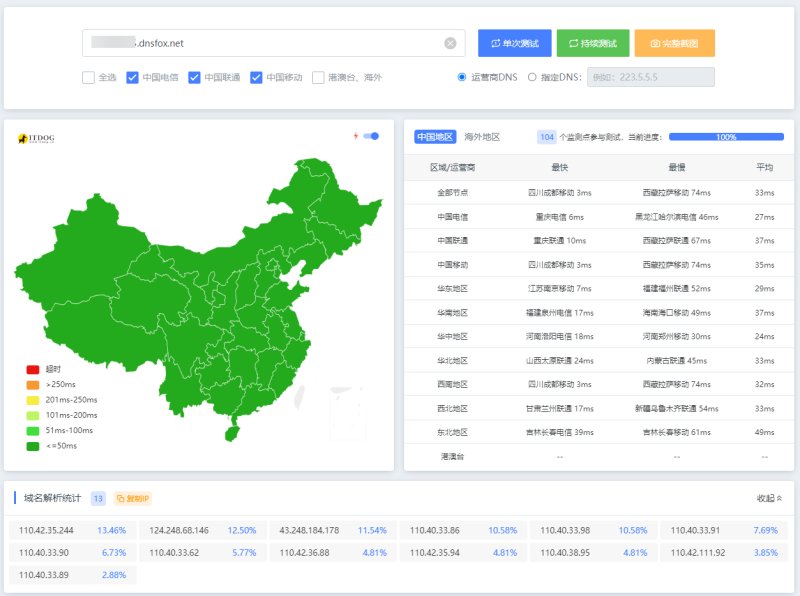This screenshot has height=596, width=800.
Task: Start 持续测试 continuous testing
Action: point(593,43)
